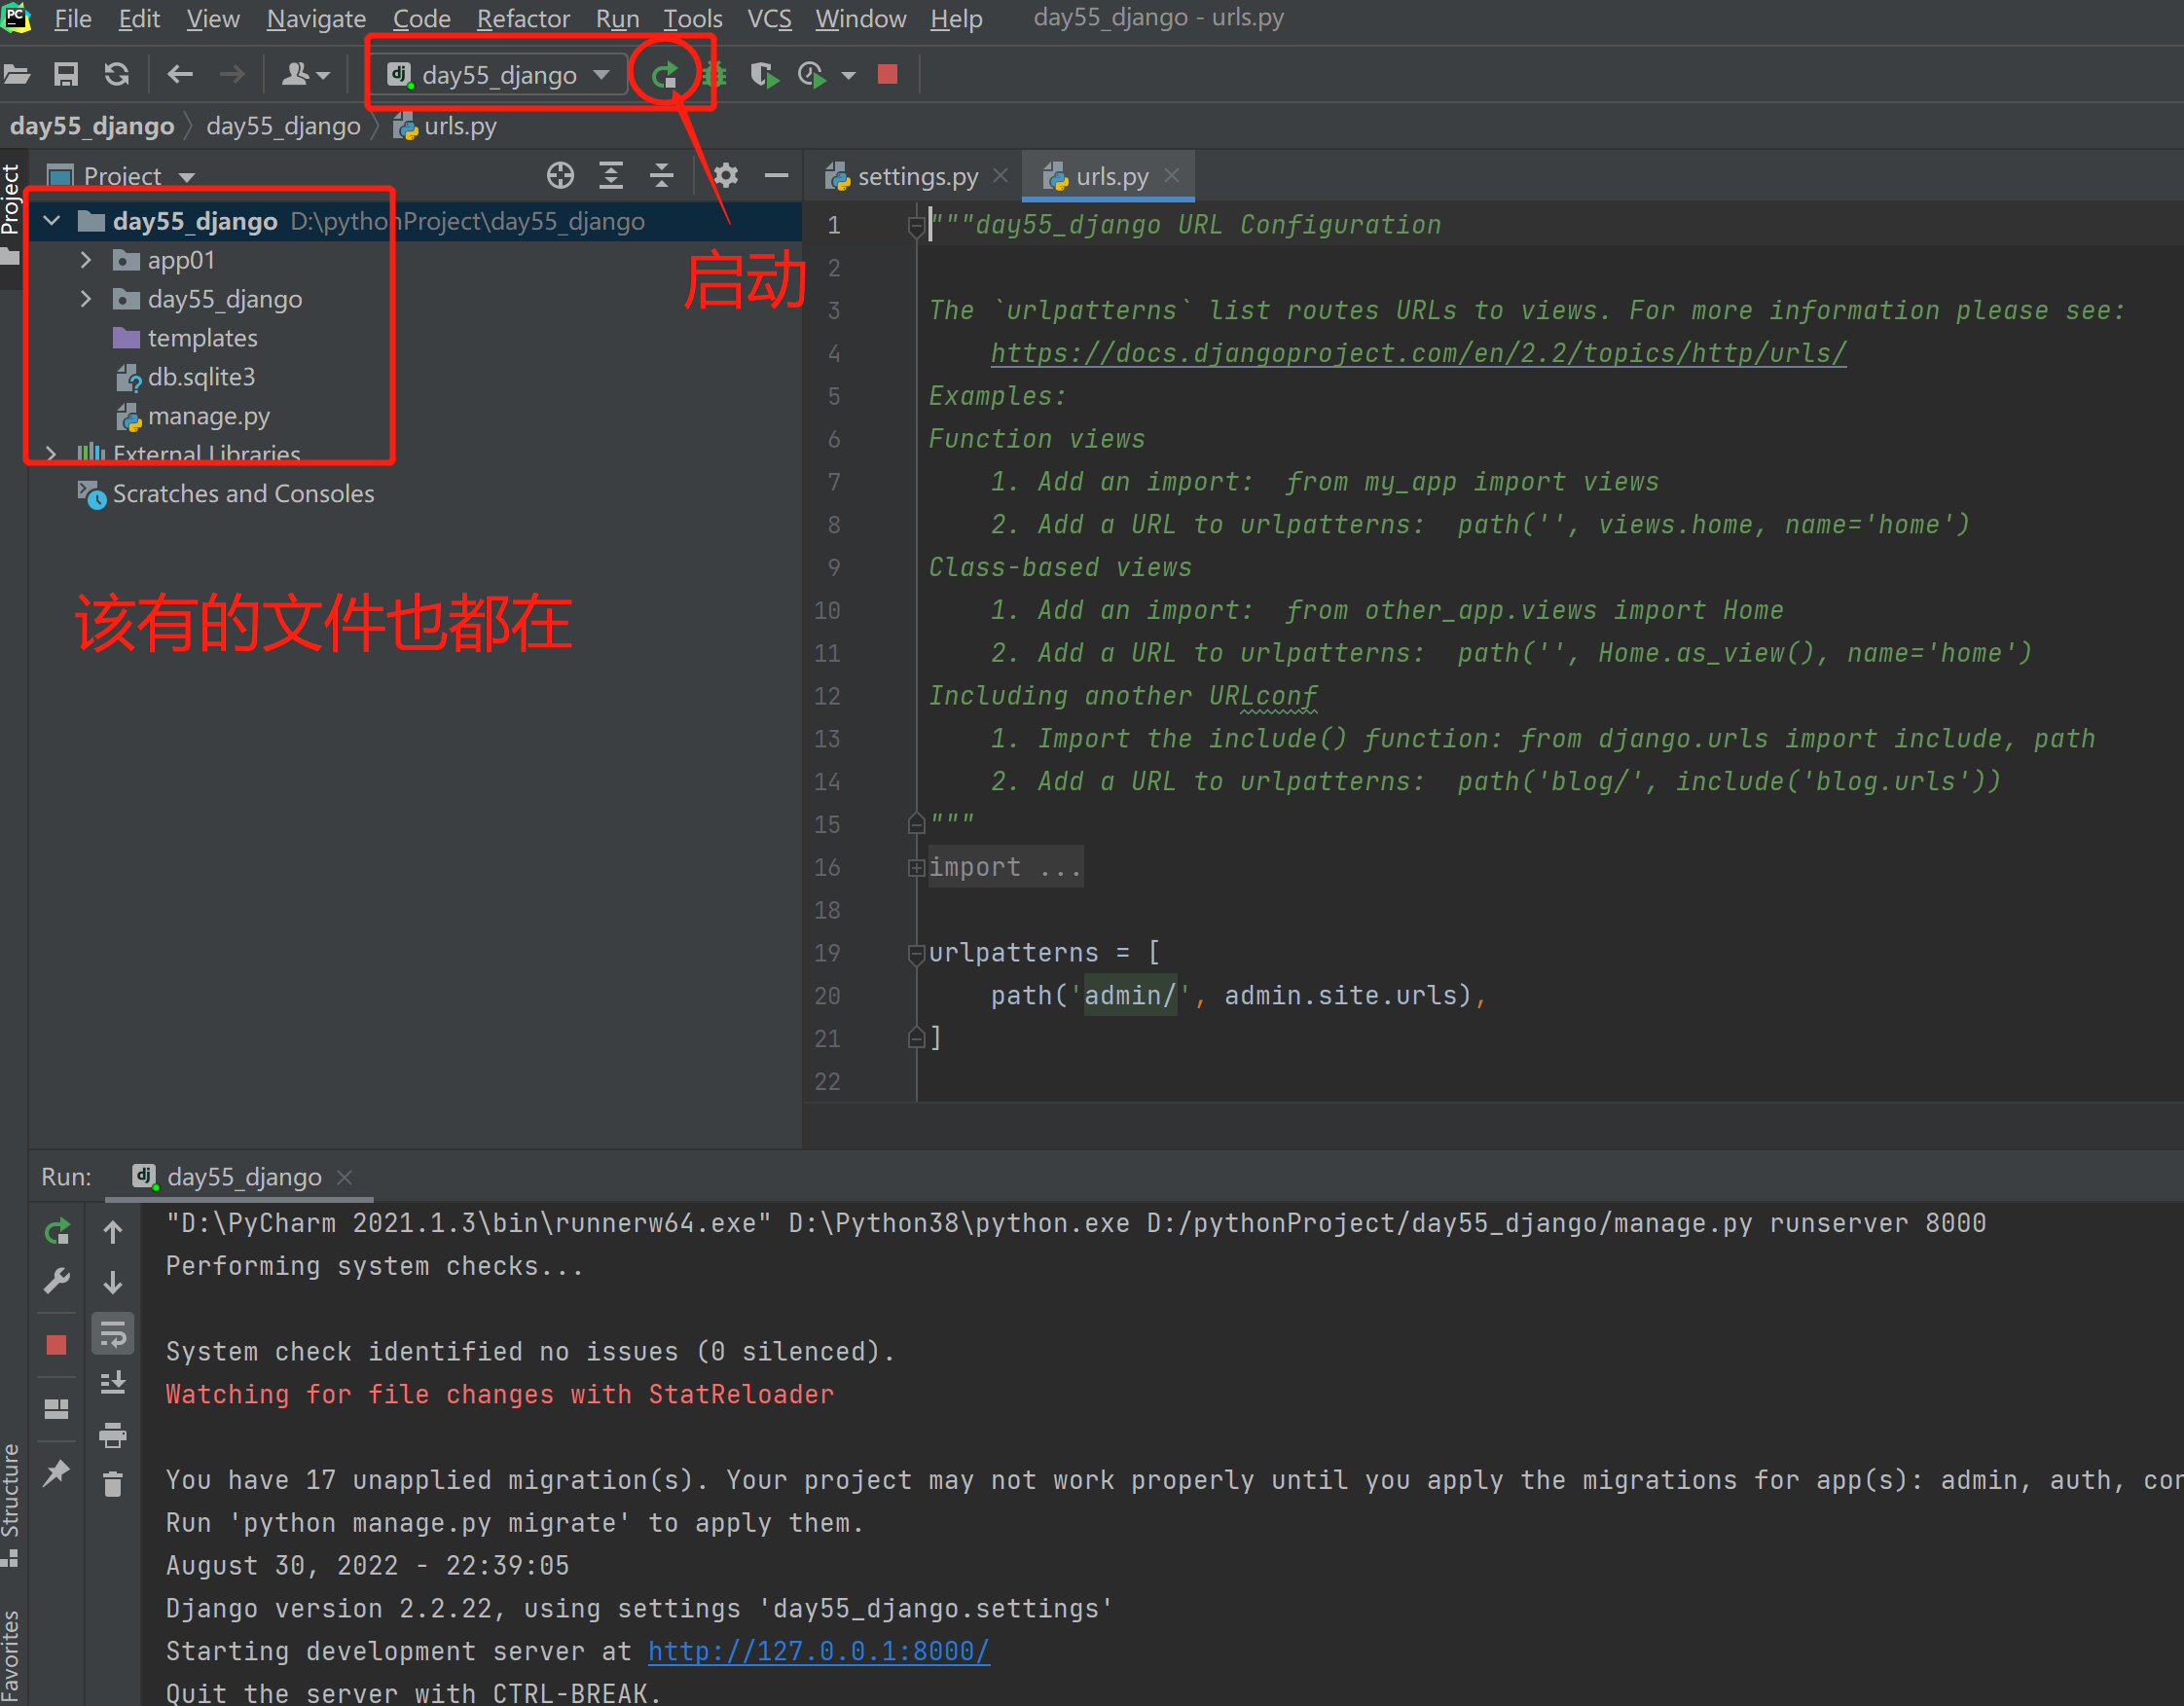
Task: Save all files toolbar icon
Action: 66,74
